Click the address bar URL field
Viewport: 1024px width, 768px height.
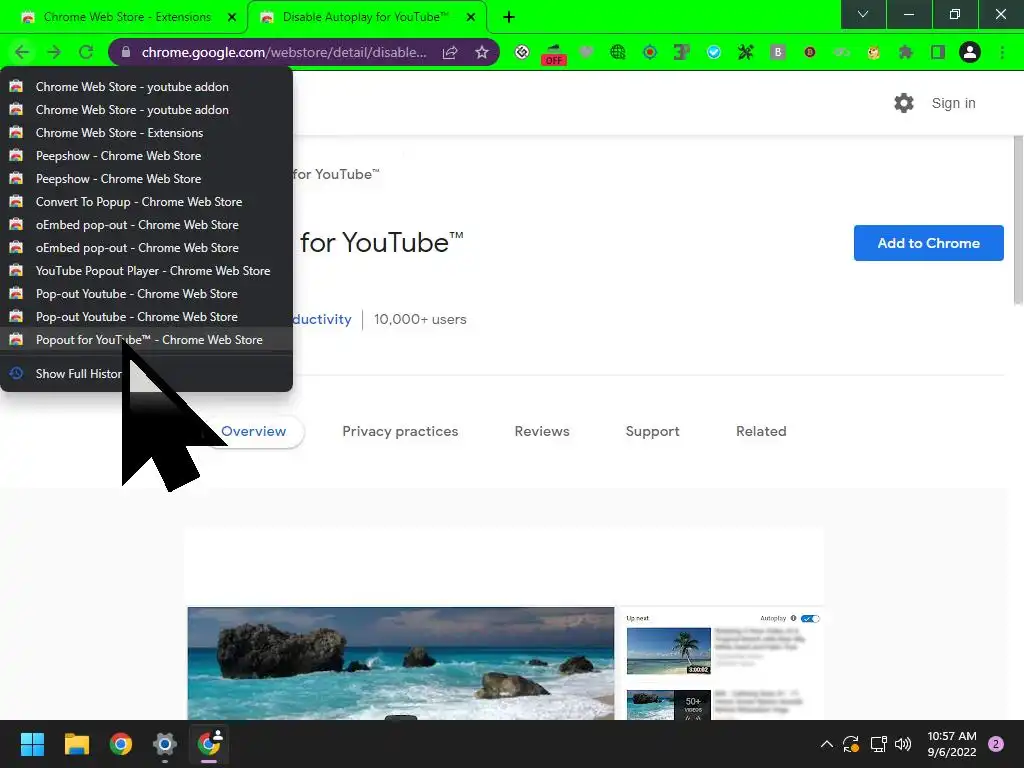(x=284, y=52)
